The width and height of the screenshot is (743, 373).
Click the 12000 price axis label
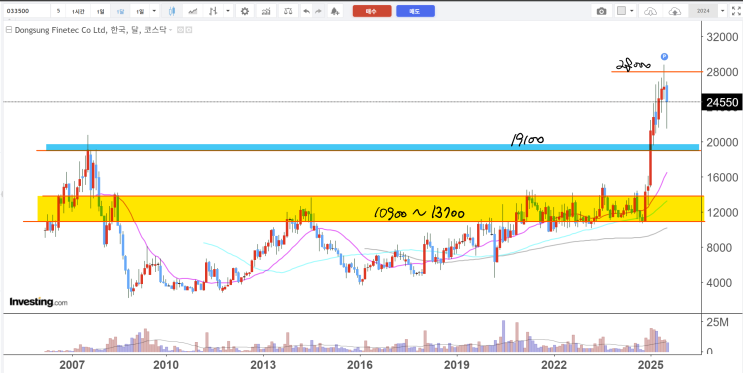coord(722,212)
